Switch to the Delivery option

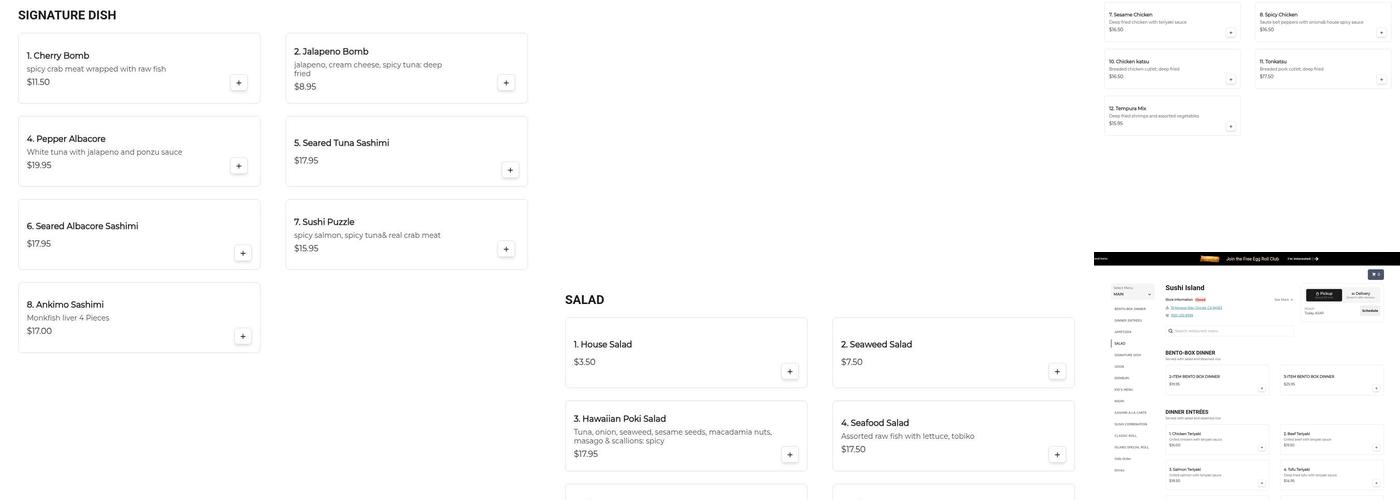point(1361,295)
